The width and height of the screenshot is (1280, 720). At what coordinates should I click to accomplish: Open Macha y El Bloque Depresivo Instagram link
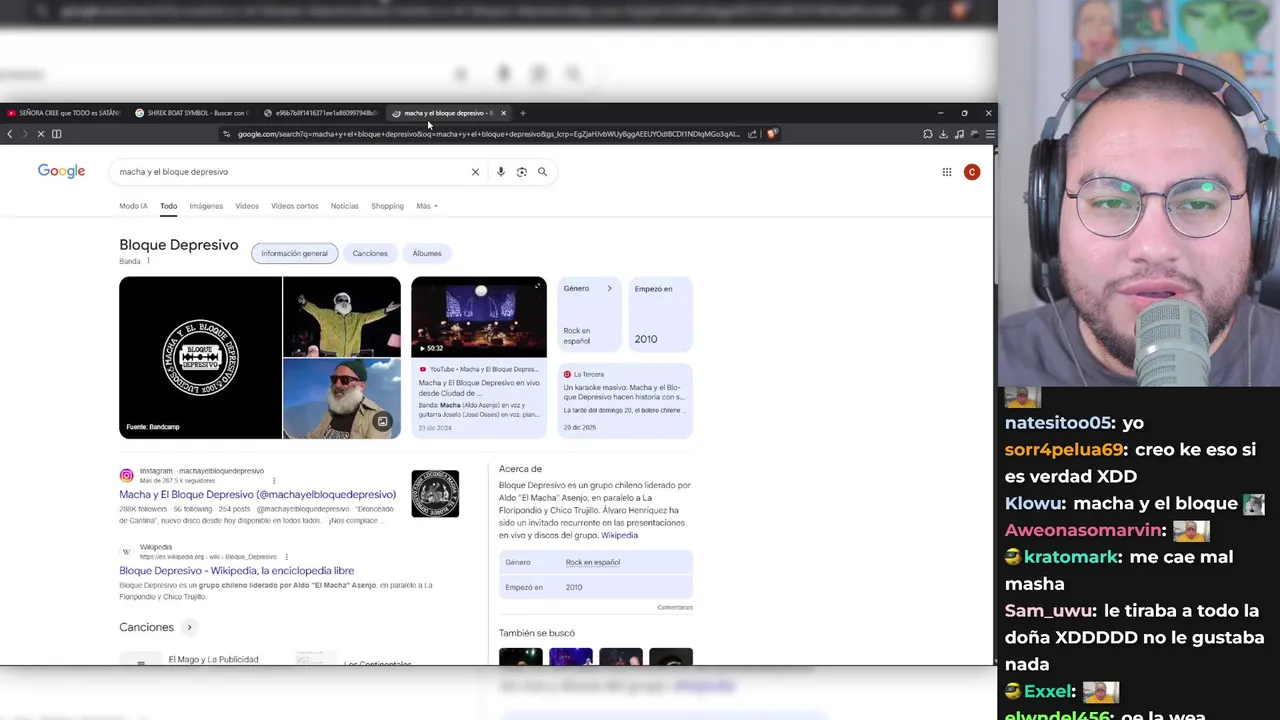(257, 494)
